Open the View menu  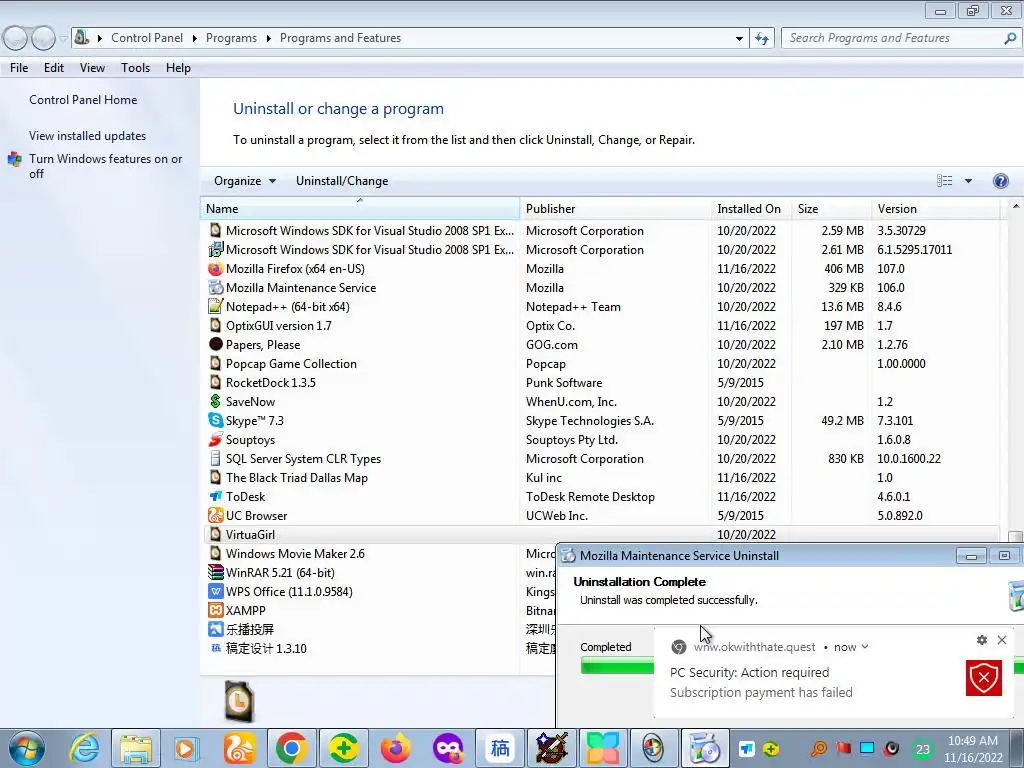click(x=92, y=68)
